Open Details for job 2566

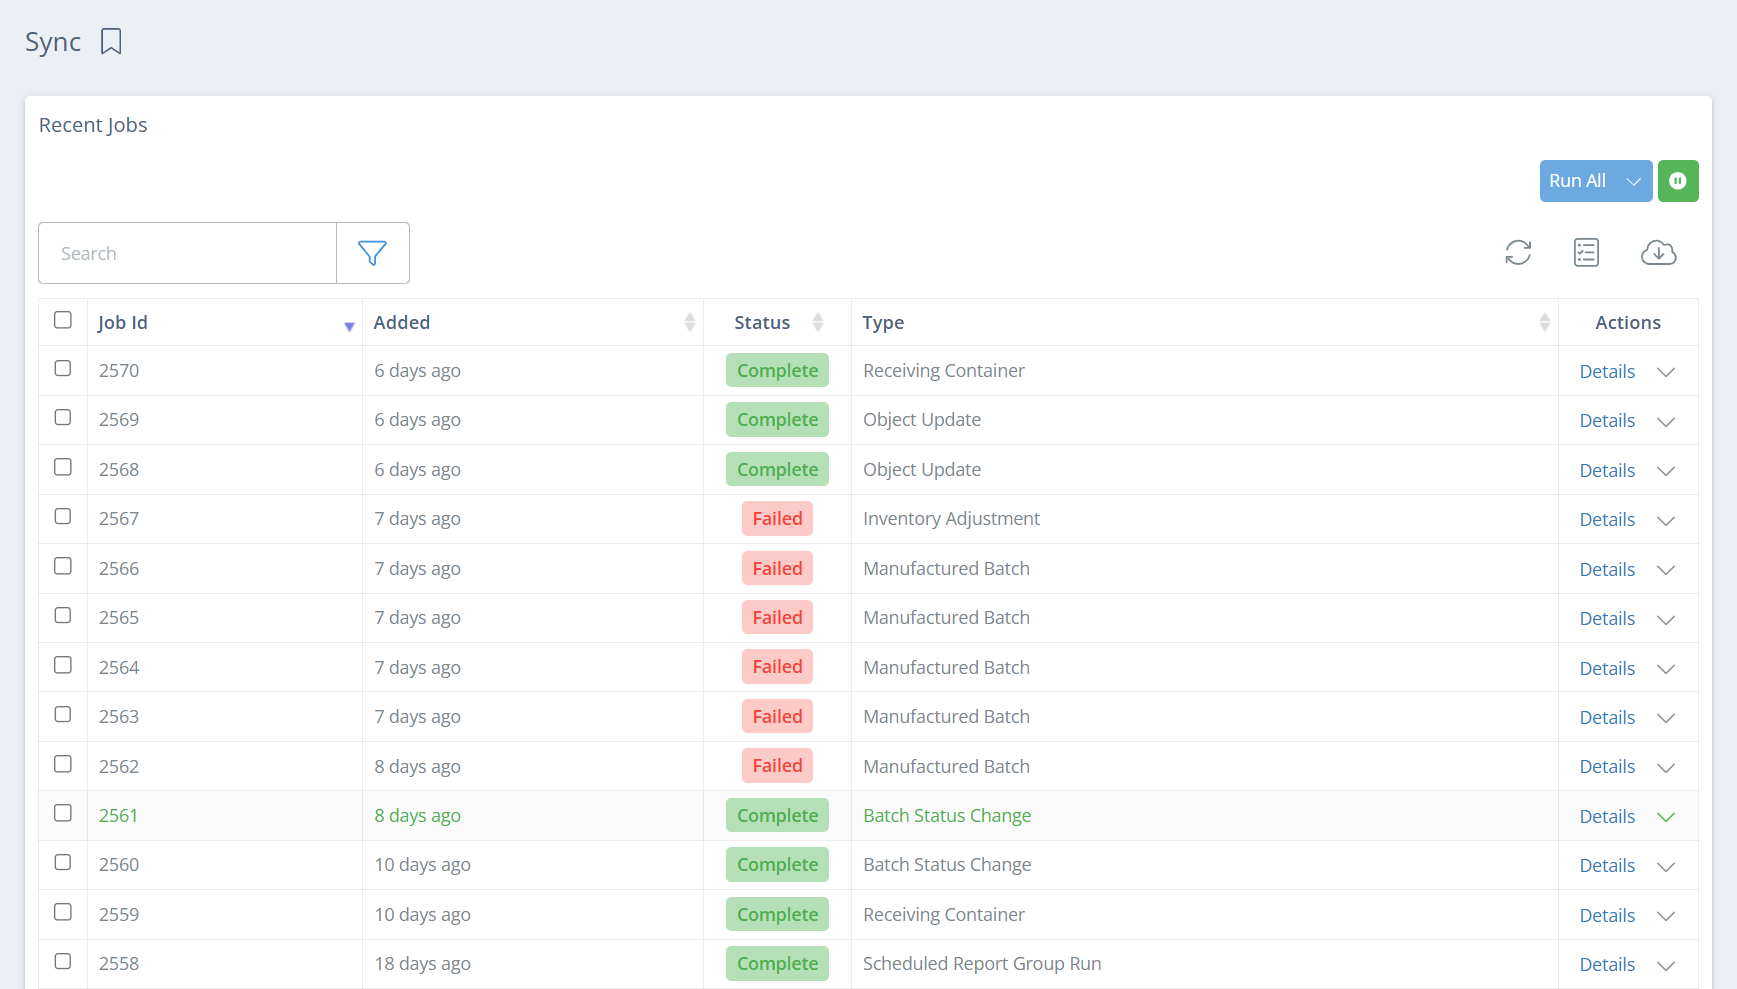coord(1607,569)
